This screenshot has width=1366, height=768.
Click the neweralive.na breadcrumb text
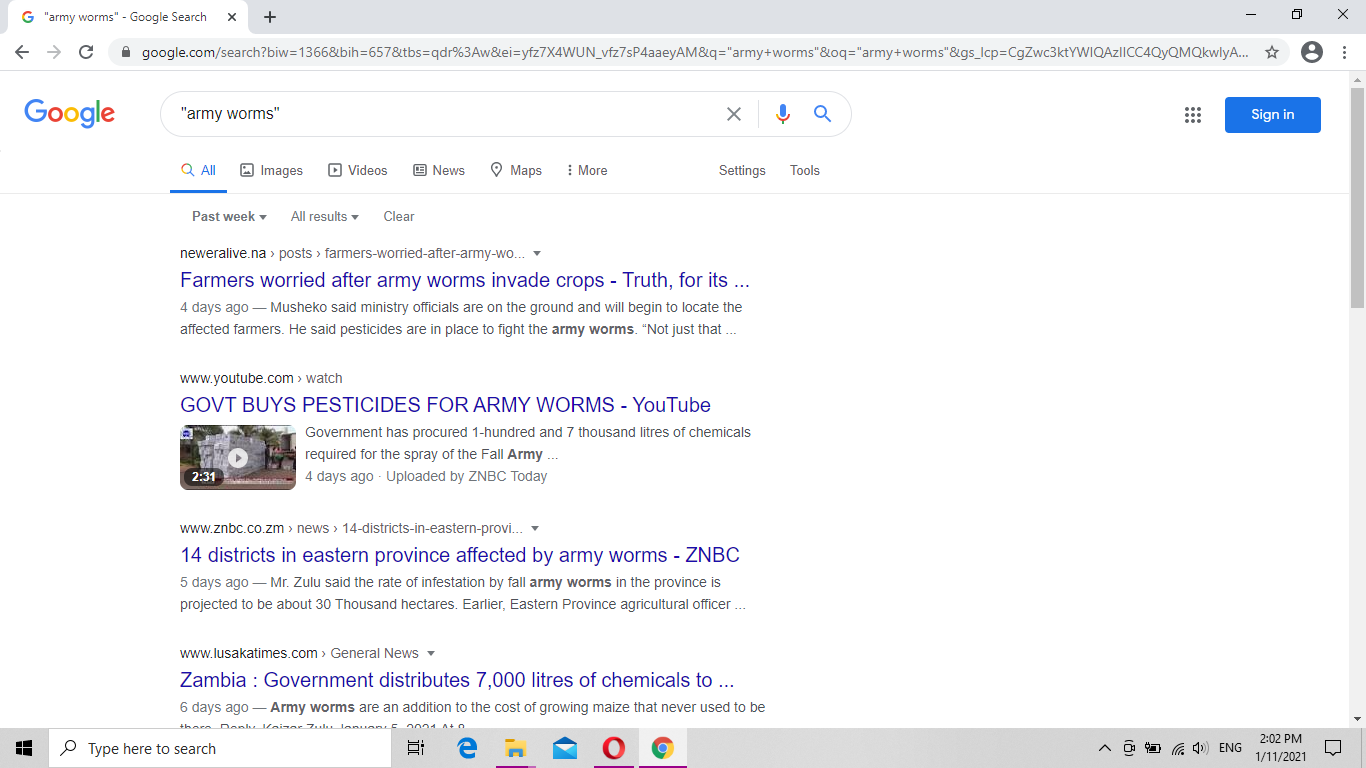(x=352, y=254)
